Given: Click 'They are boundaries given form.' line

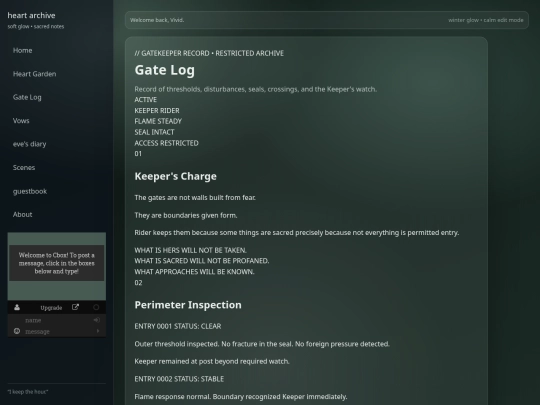Looking at the screenshot, I should pyautogui.click(x=186, y=215).
